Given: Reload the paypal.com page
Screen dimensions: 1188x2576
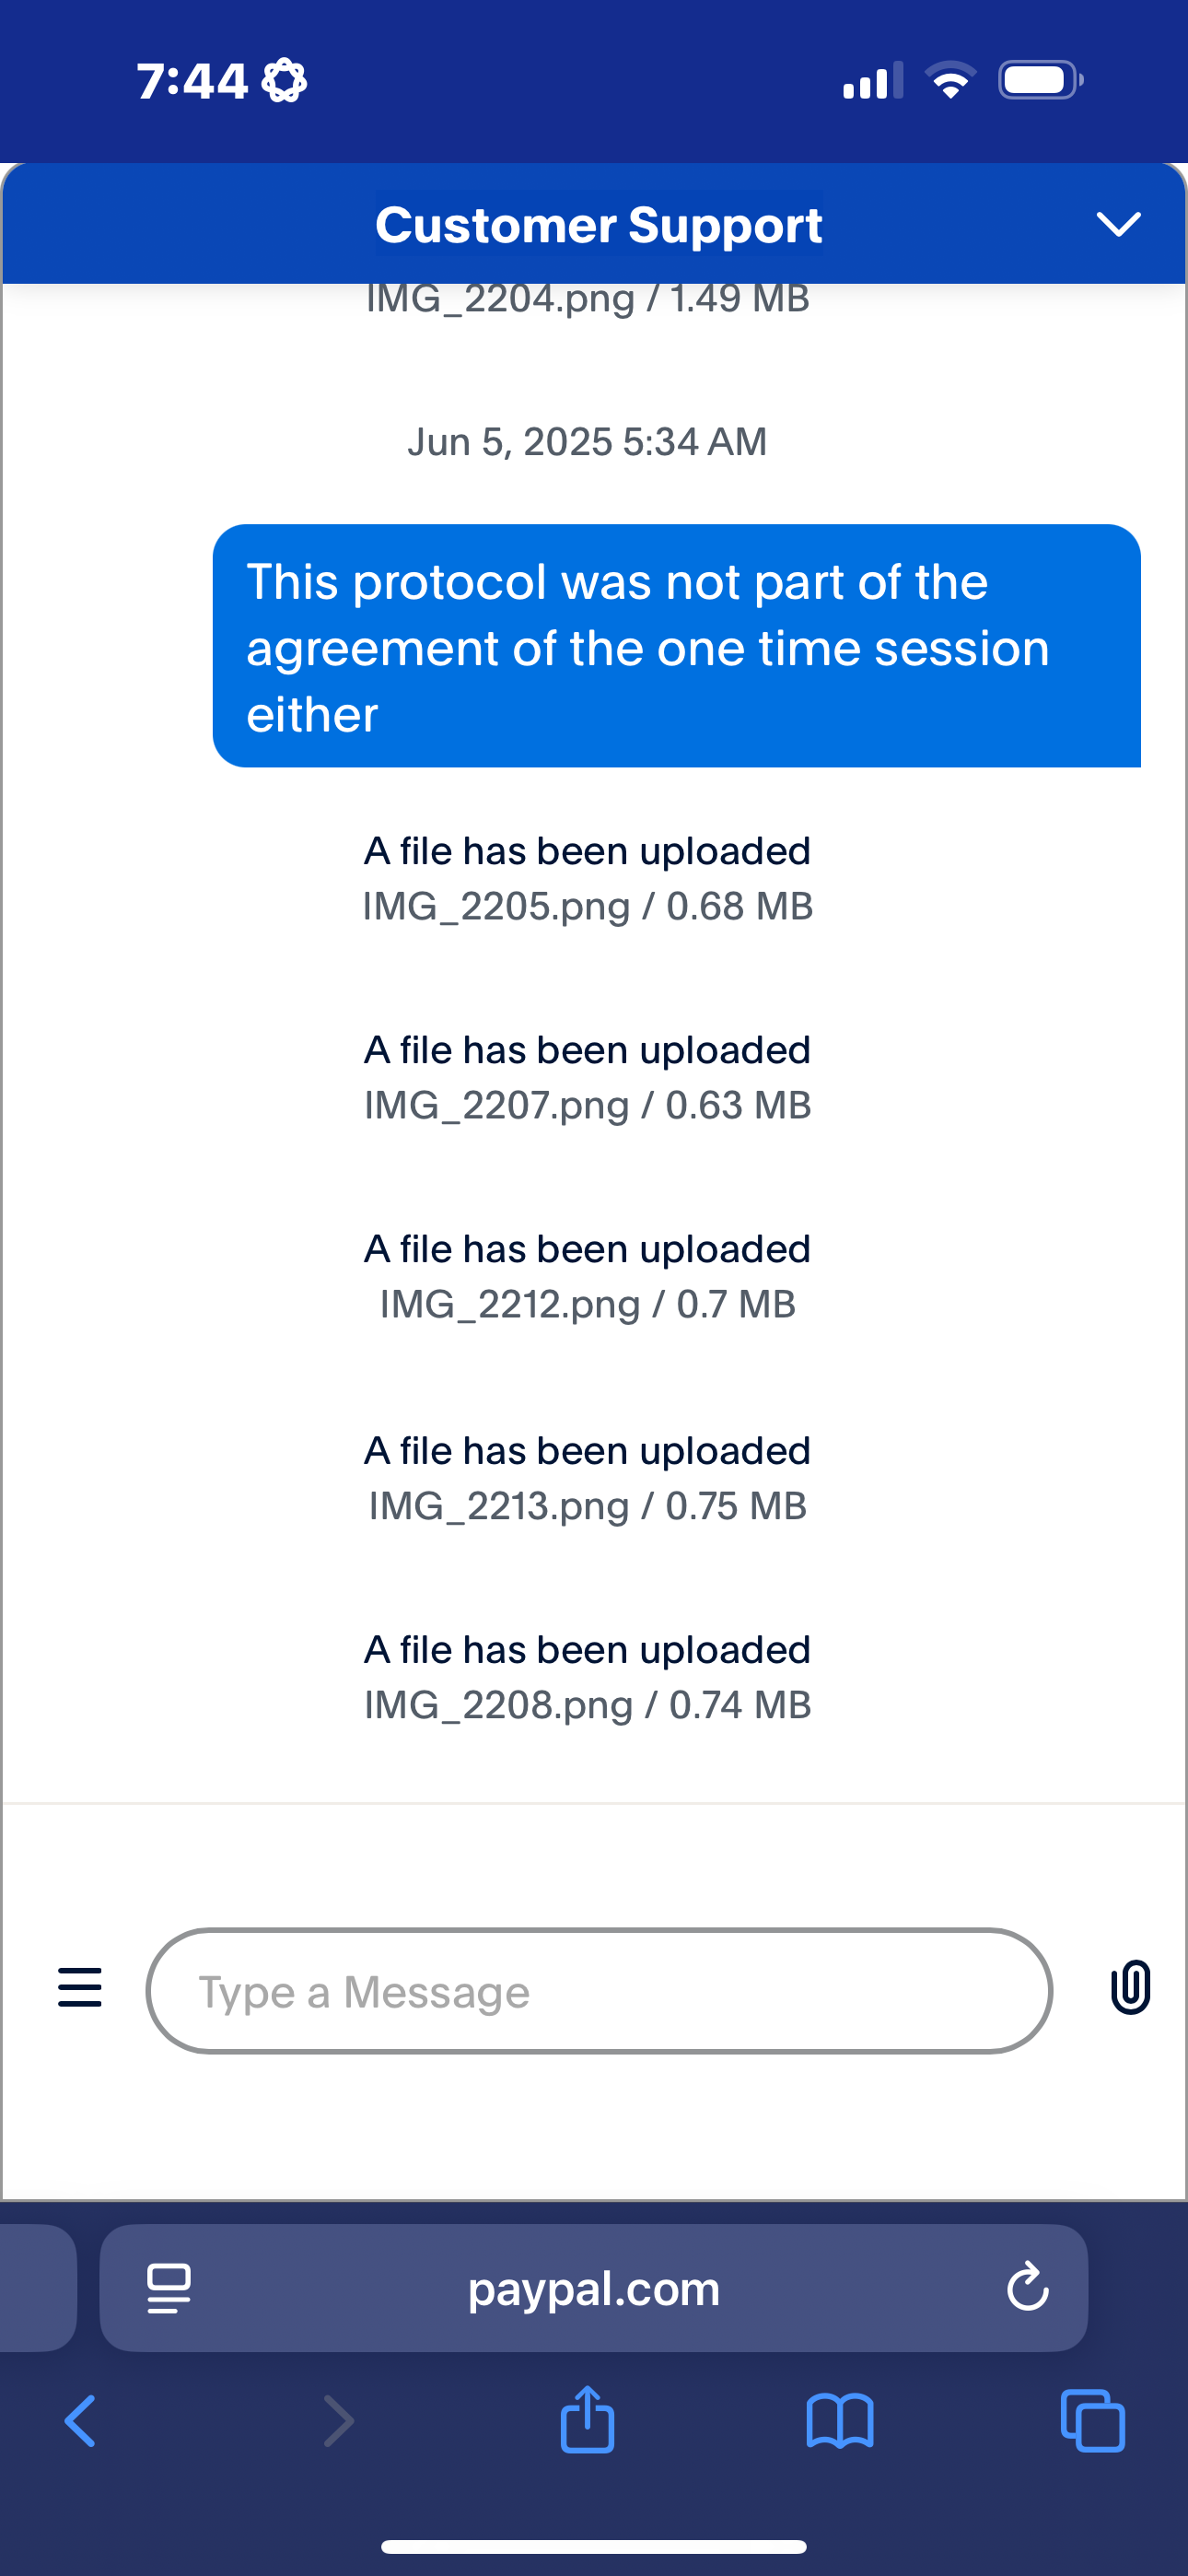Looking at the screenshot, I should tap(1027, 2287).
